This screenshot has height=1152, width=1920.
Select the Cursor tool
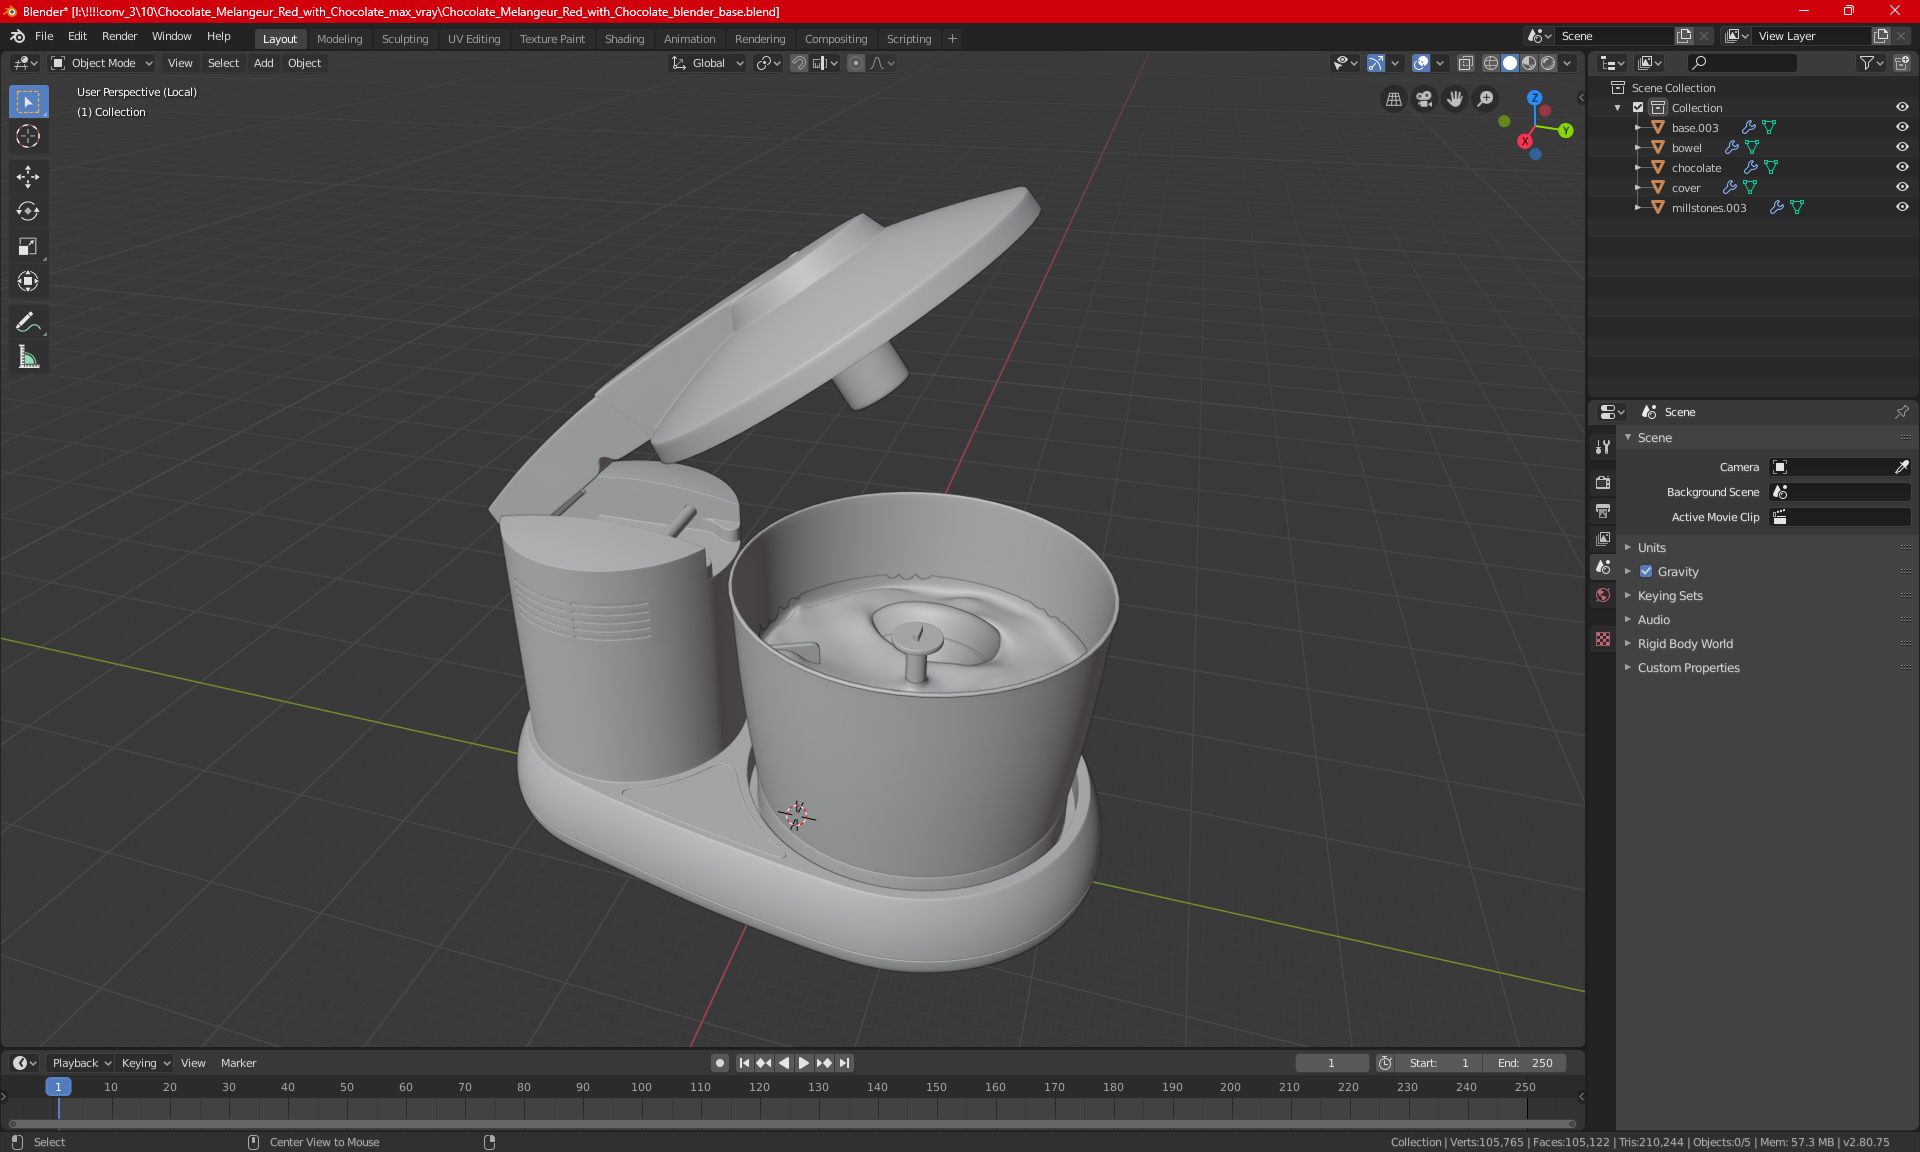[x=28, y=136]
